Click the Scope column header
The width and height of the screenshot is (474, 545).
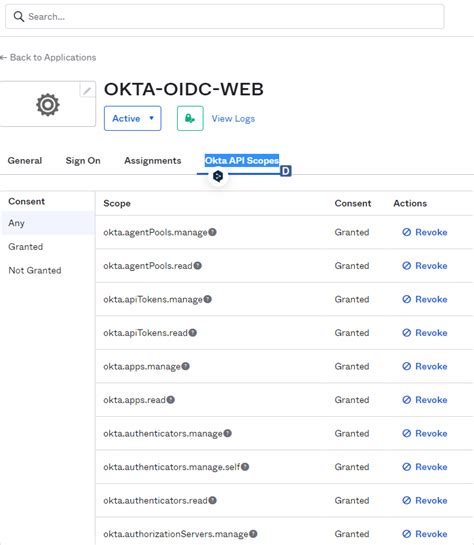[x=117, y=203]
